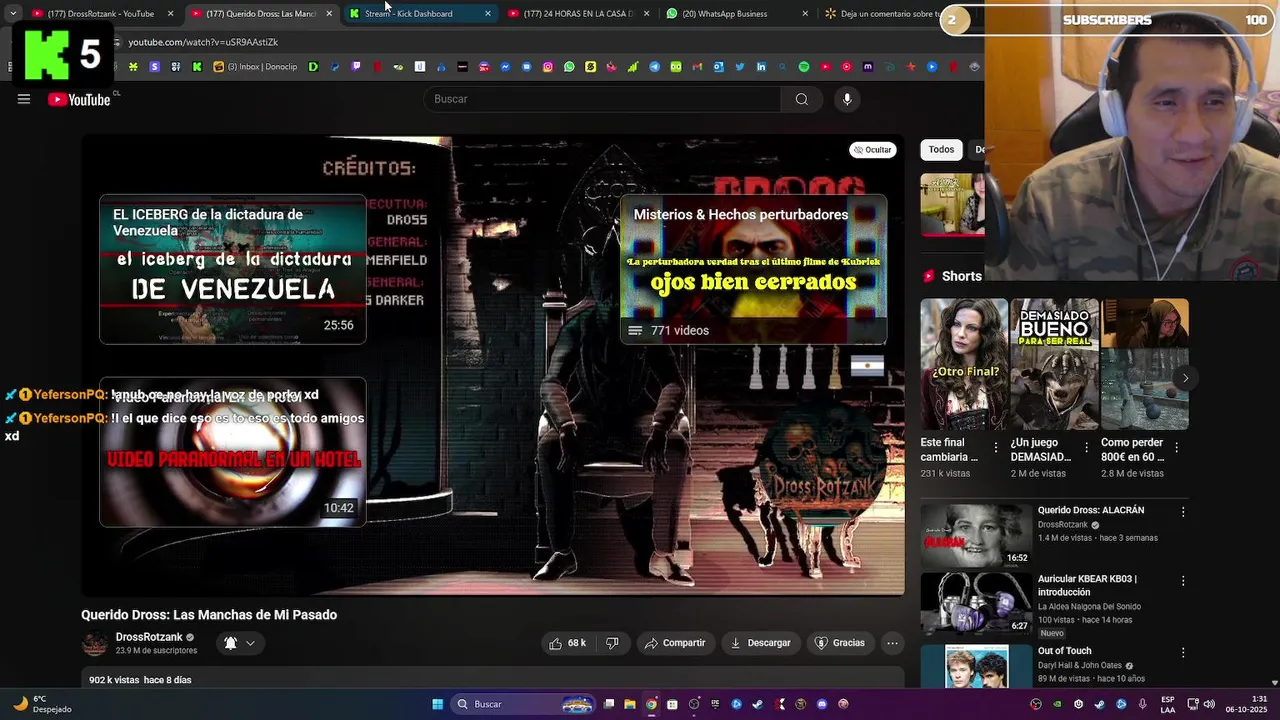
Task: Open Chrome from the taskbar
Action: pos(651,704)
